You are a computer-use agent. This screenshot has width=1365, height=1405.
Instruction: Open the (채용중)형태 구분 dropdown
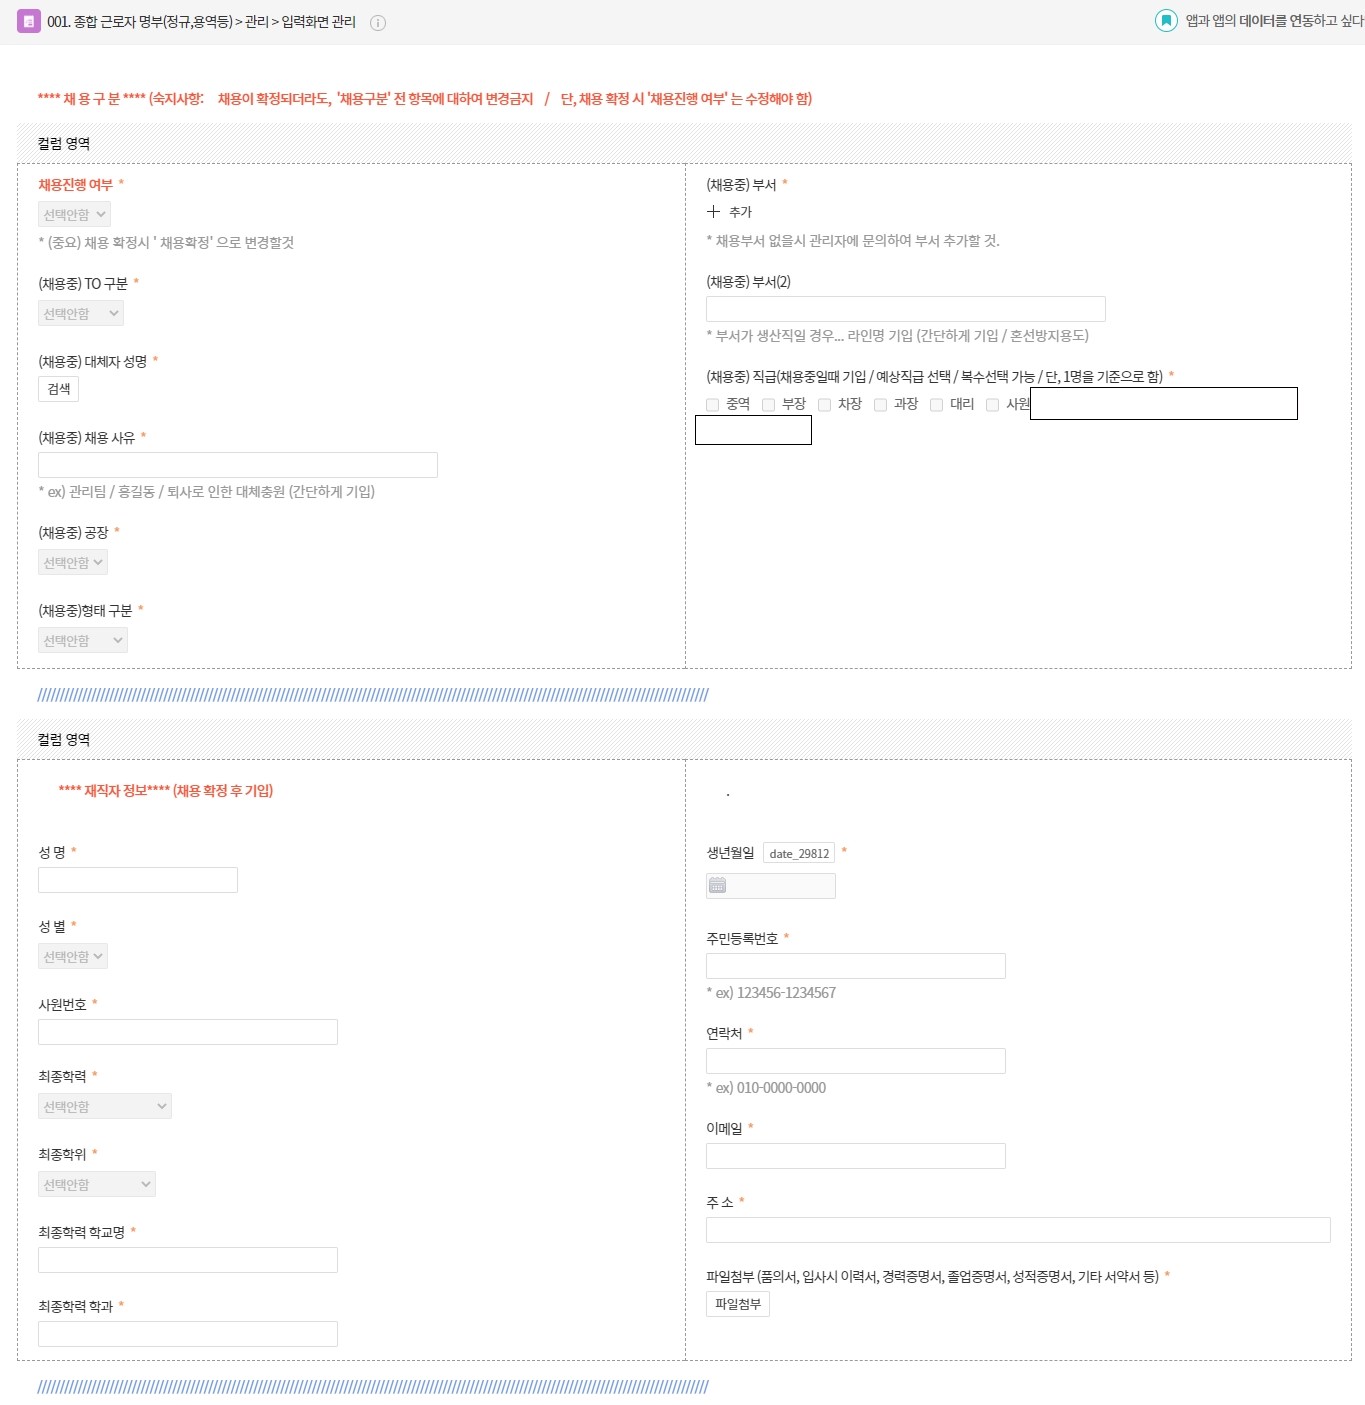pyautogui.click(x=83, y=640)
